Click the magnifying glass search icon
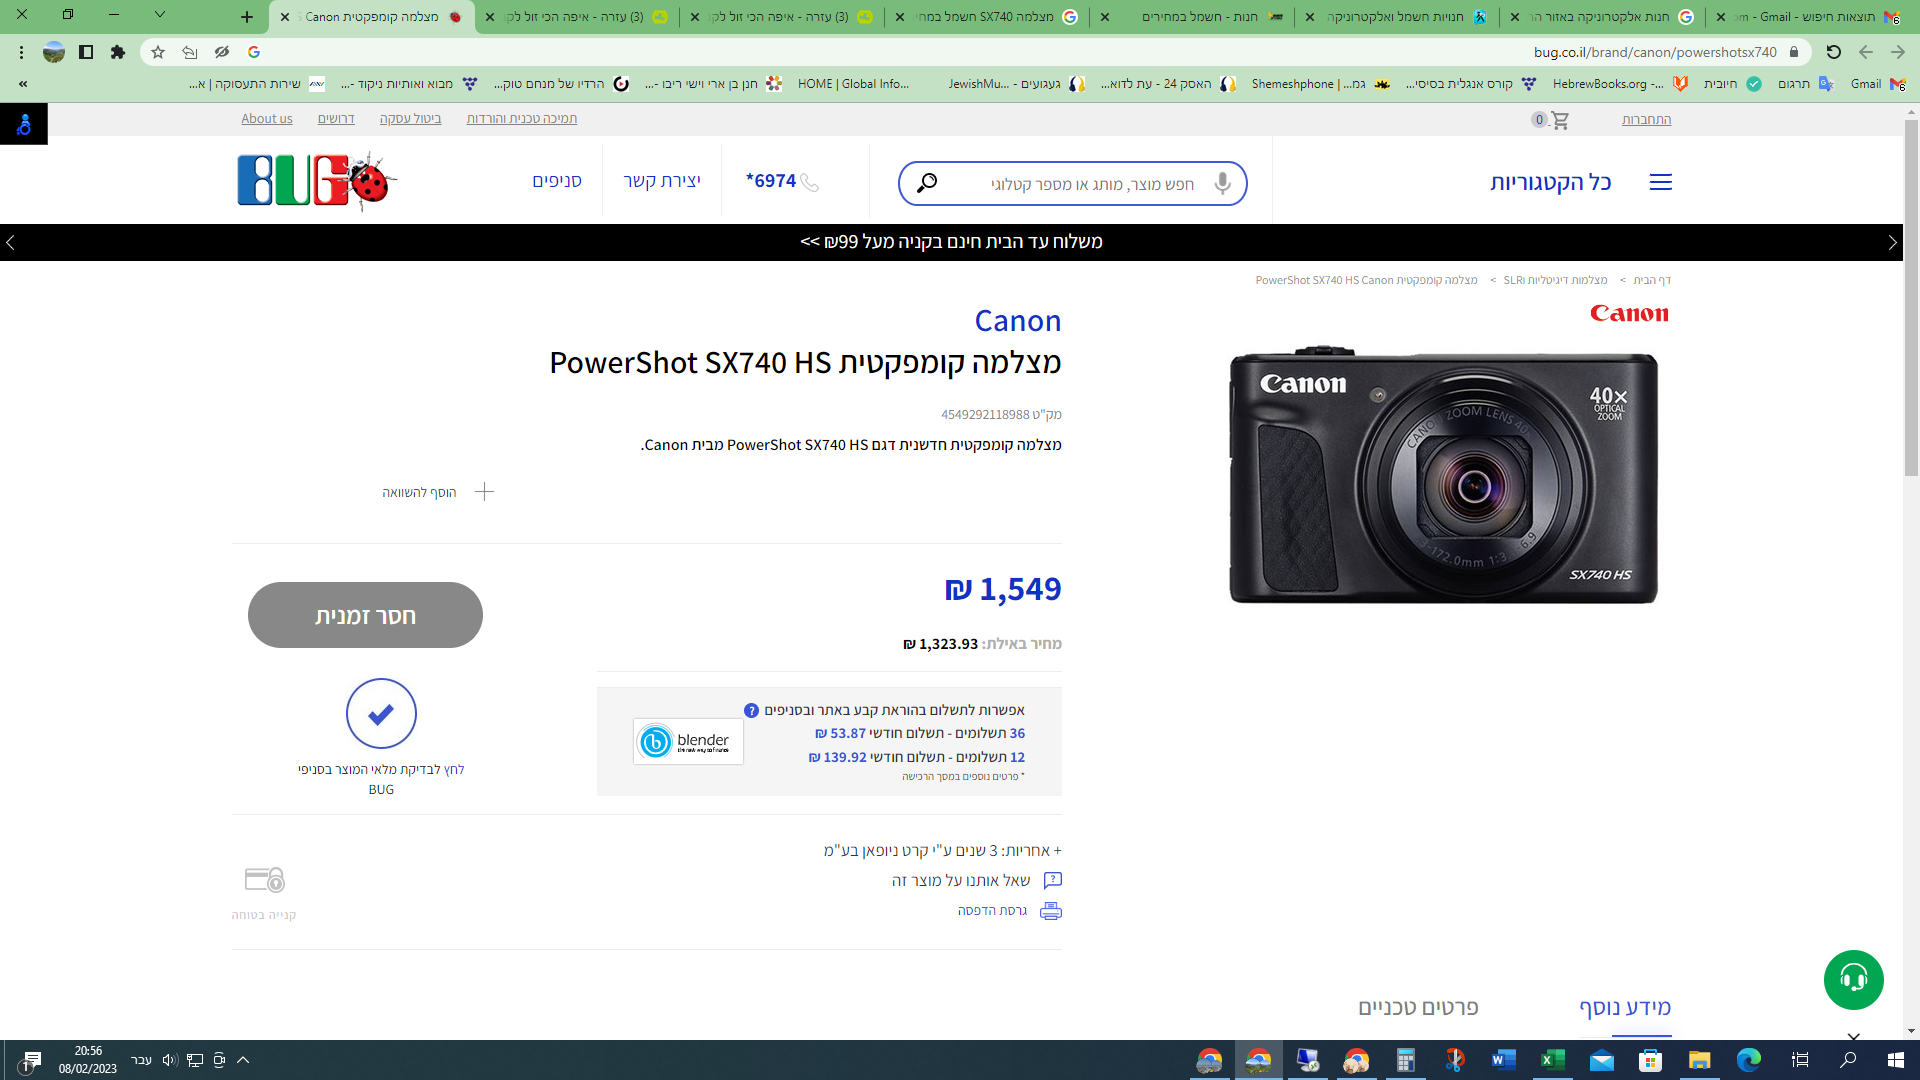 (926, 183)
